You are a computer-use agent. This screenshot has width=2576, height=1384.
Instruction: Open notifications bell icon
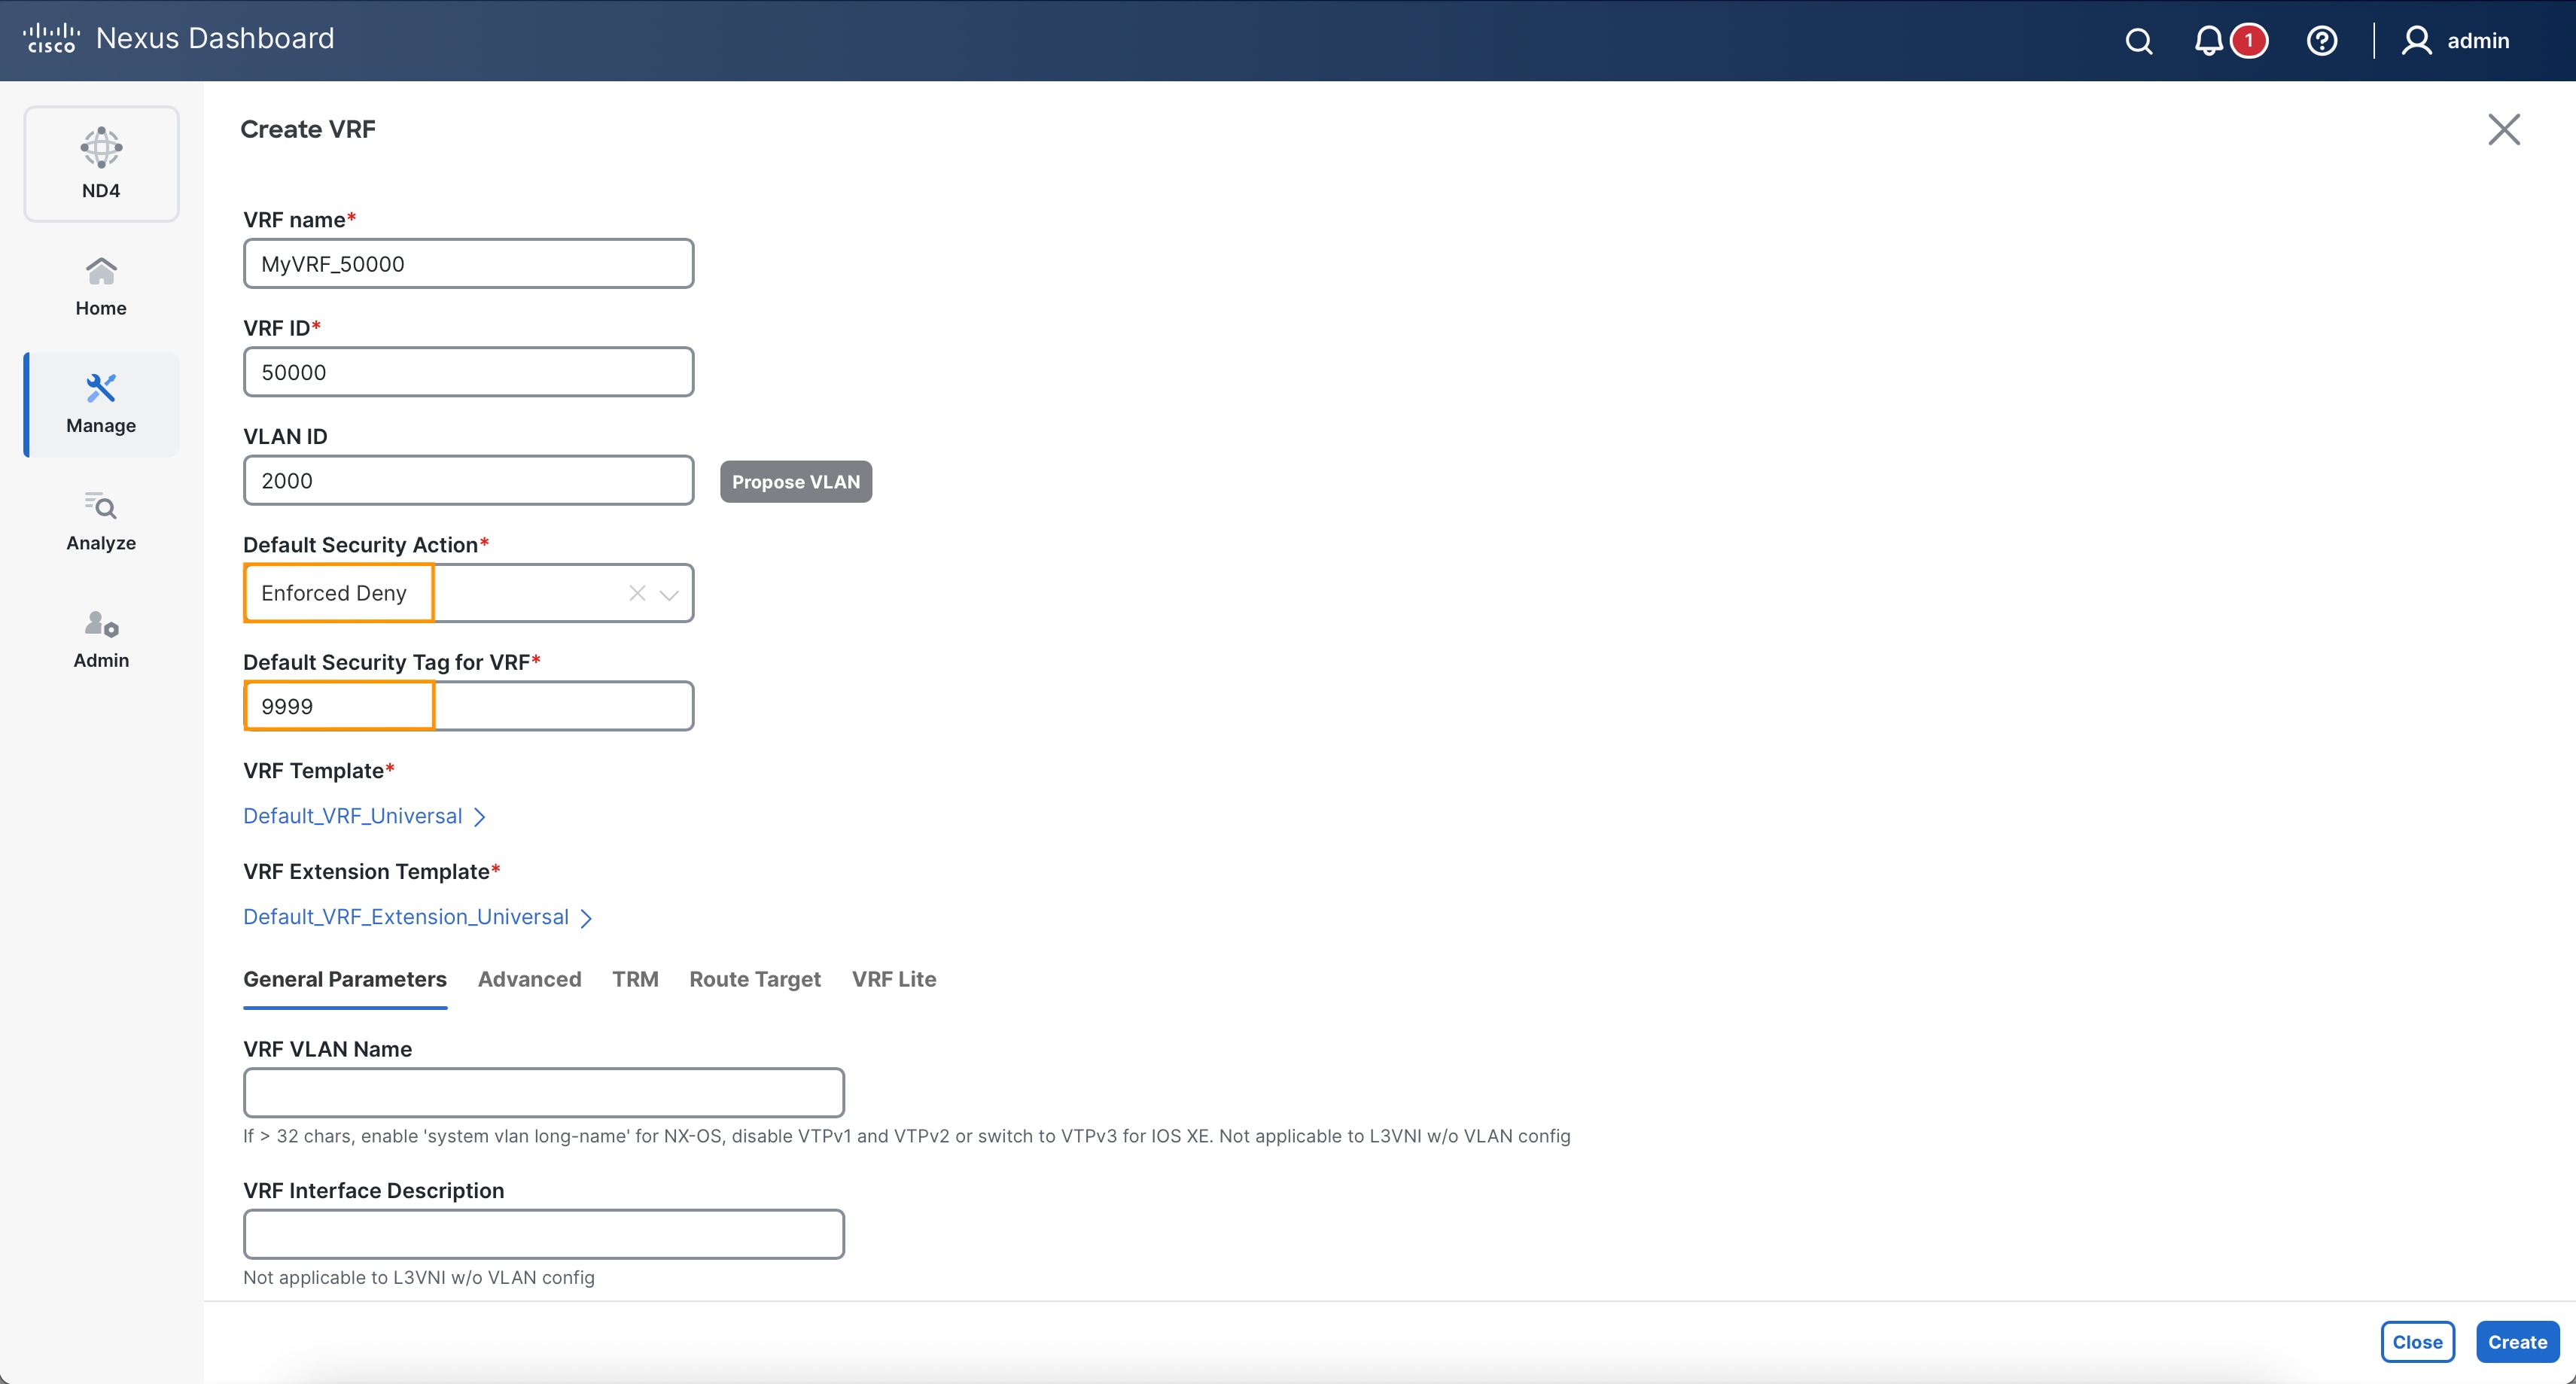point(2208,41)
